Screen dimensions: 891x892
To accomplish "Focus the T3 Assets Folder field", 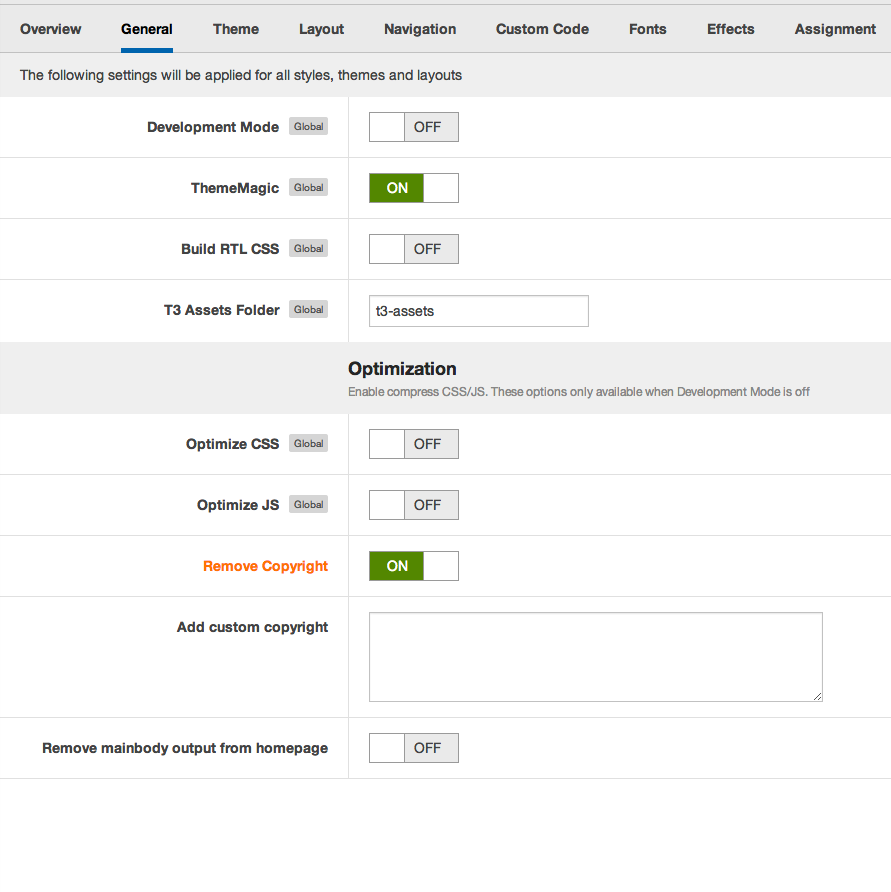I will [478, 311].
